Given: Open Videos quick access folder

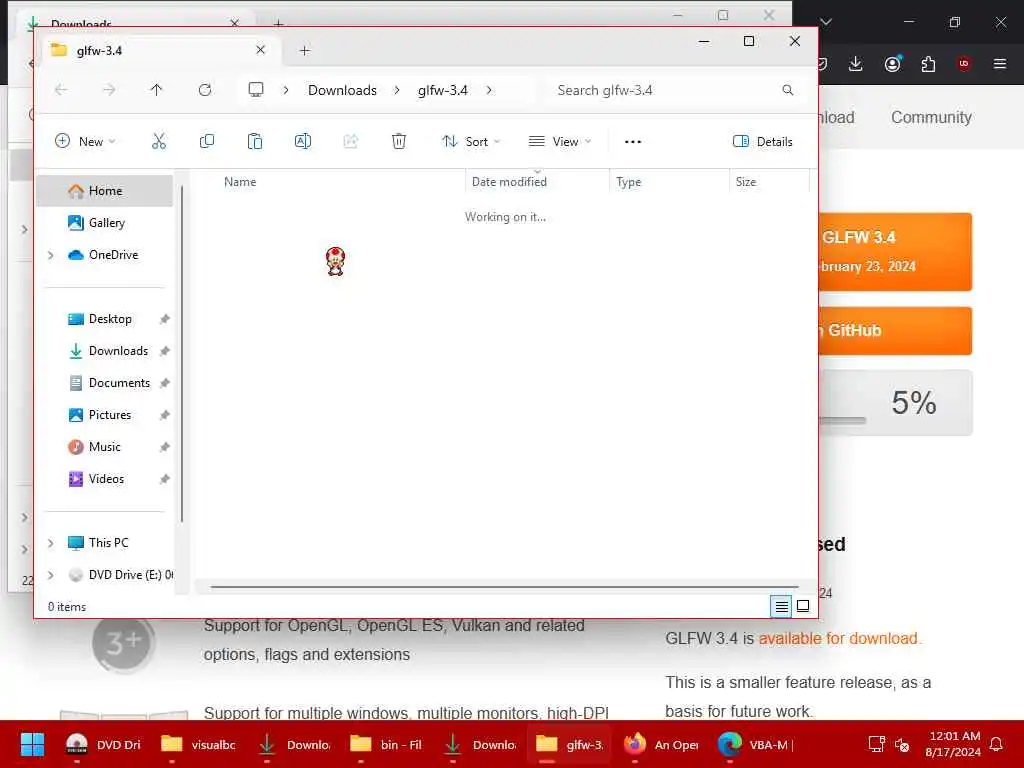Looking at the screenshot, I should click(x=104, y=479).
